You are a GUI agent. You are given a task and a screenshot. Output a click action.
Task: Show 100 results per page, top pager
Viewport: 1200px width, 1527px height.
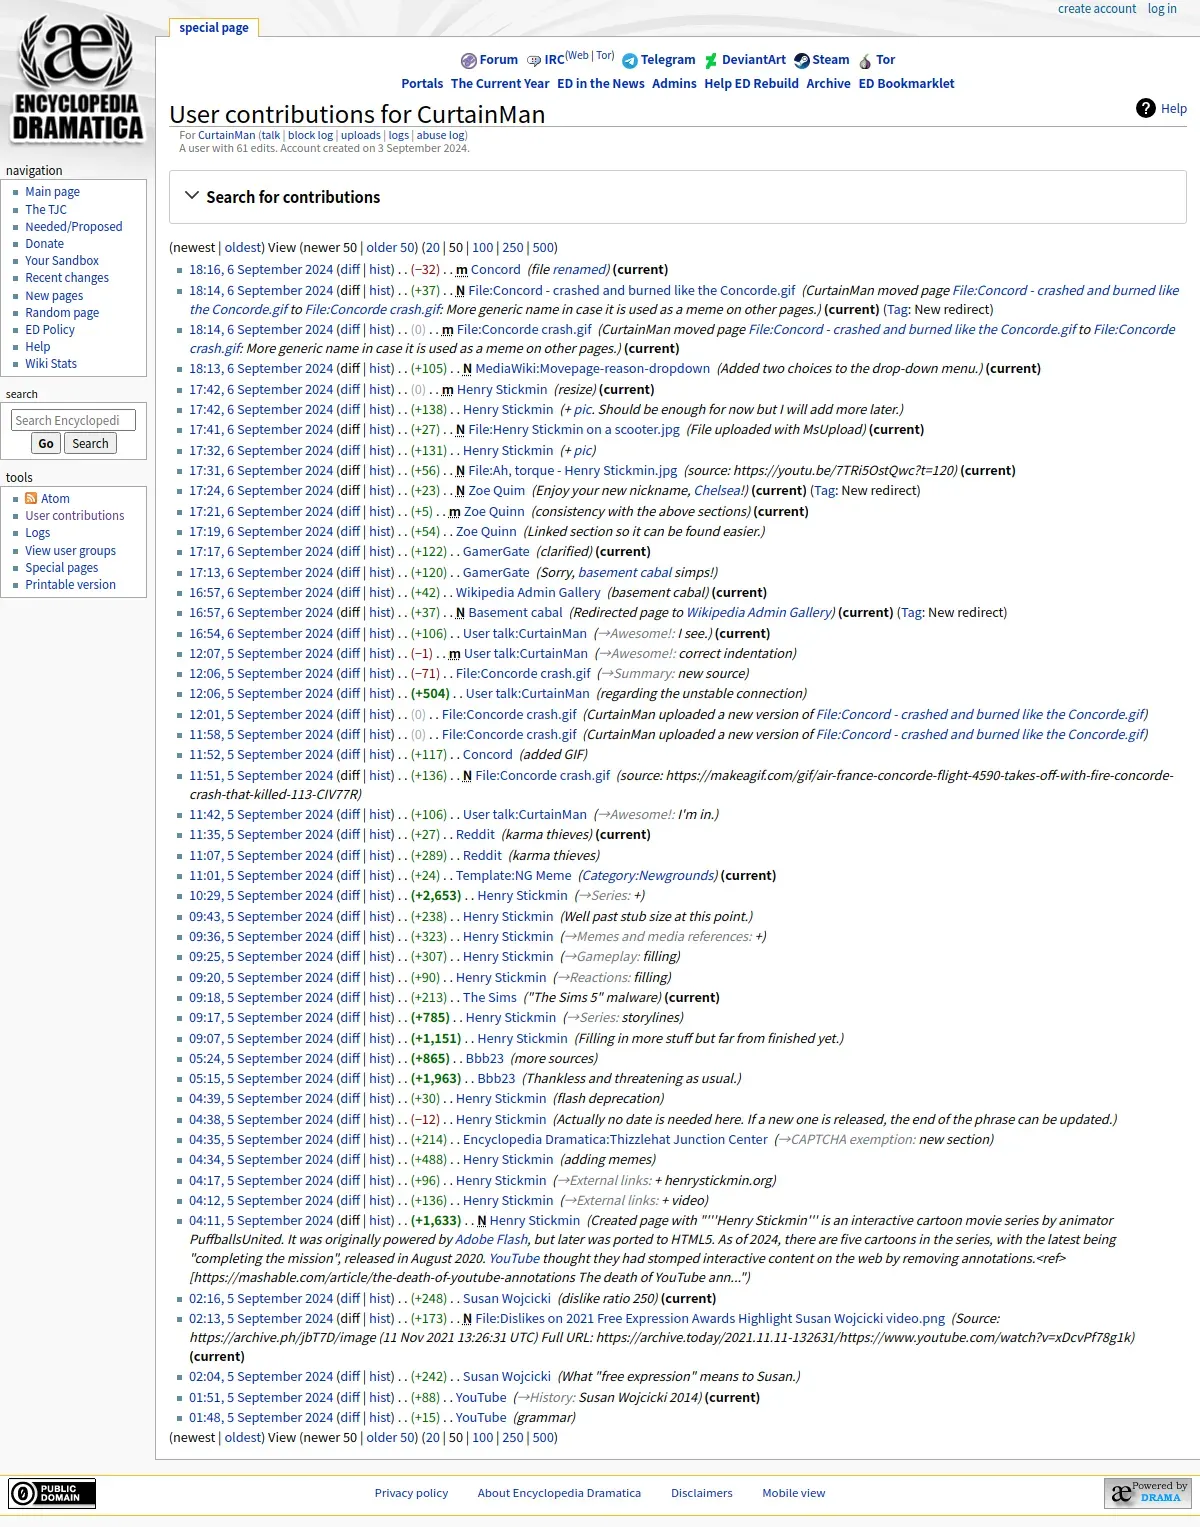[x=482, y=248]
